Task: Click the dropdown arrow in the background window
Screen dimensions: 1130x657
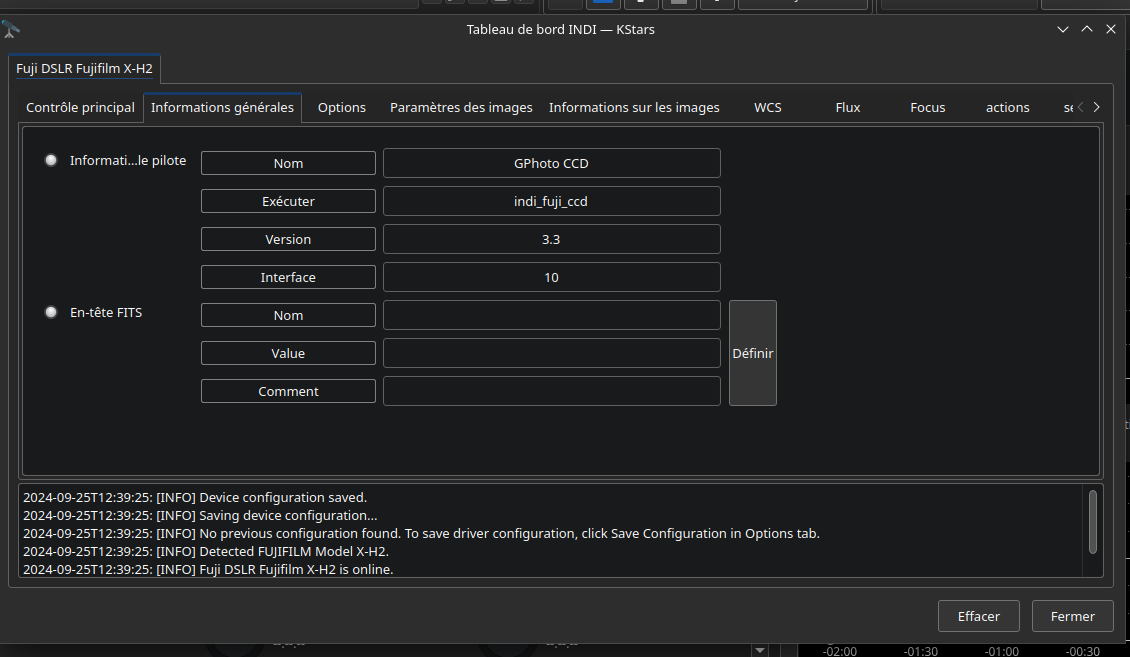Action: (759, 650)
